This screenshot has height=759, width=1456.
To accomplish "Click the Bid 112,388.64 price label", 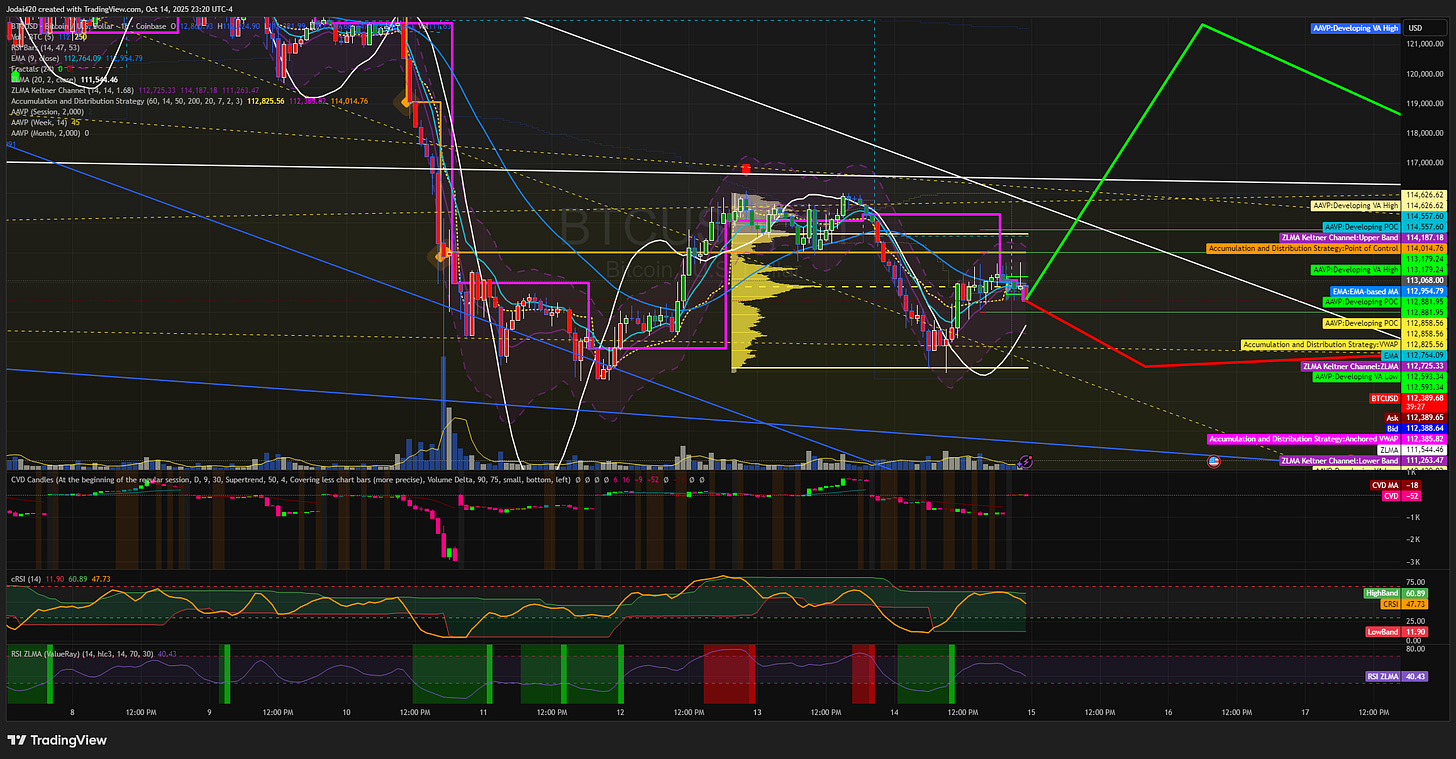I will pos(1418,428).
